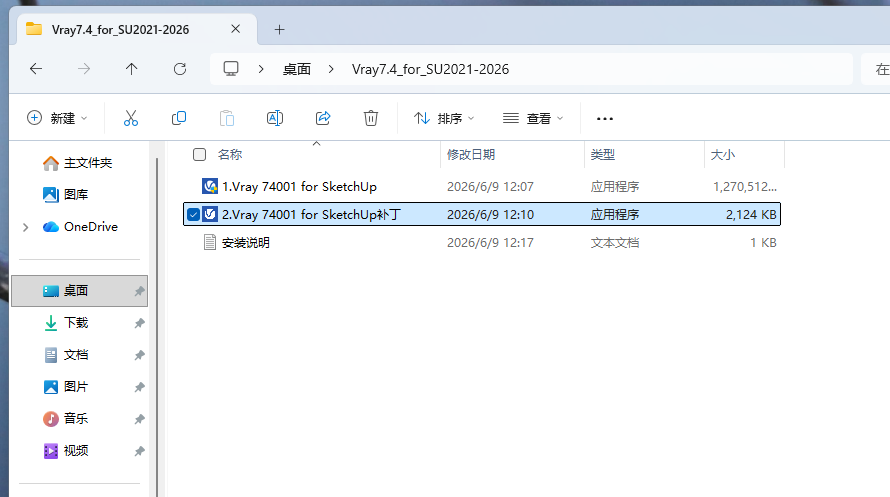Click the folder icon on the window tab
This screenshot has height=497, width=890.
click(x=34, y=29)
